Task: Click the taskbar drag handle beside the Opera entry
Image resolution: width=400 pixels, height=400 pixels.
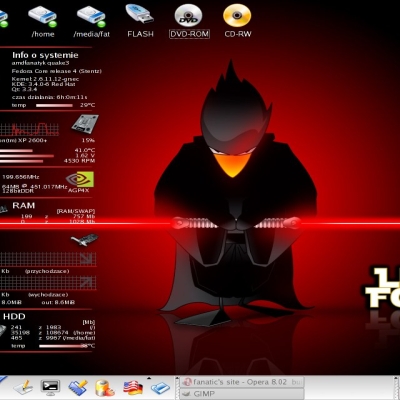Action: (177, 388)
